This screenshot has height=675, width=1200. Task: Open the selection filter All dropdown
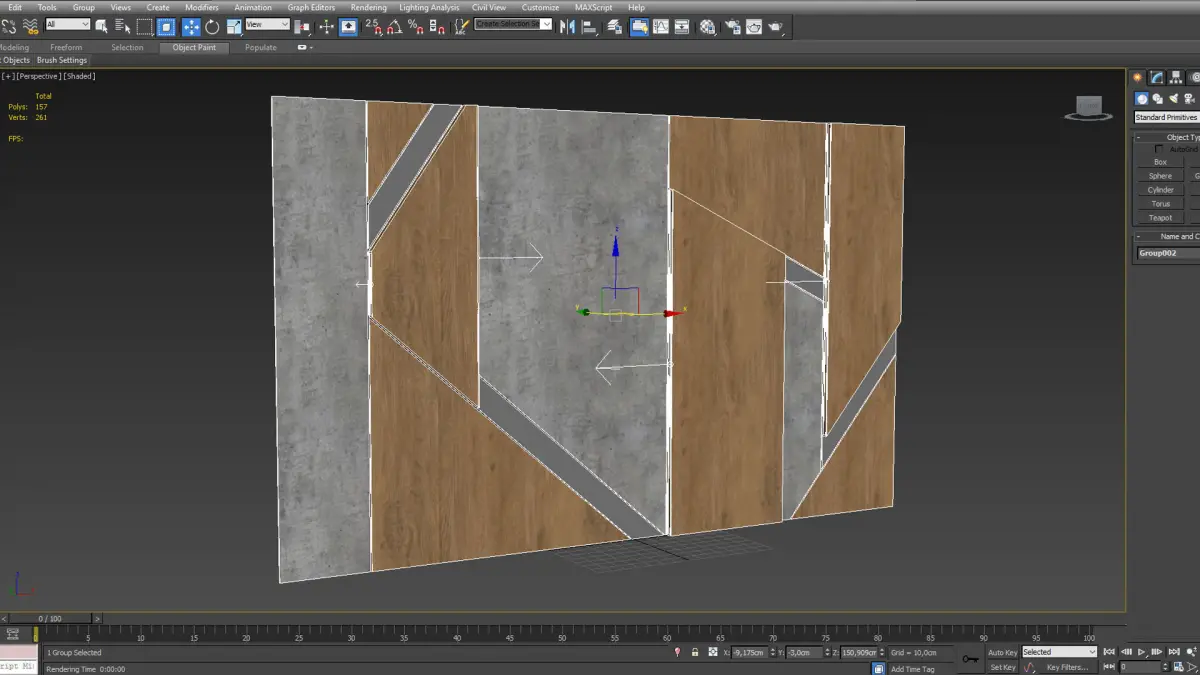(x=68, y=24)
